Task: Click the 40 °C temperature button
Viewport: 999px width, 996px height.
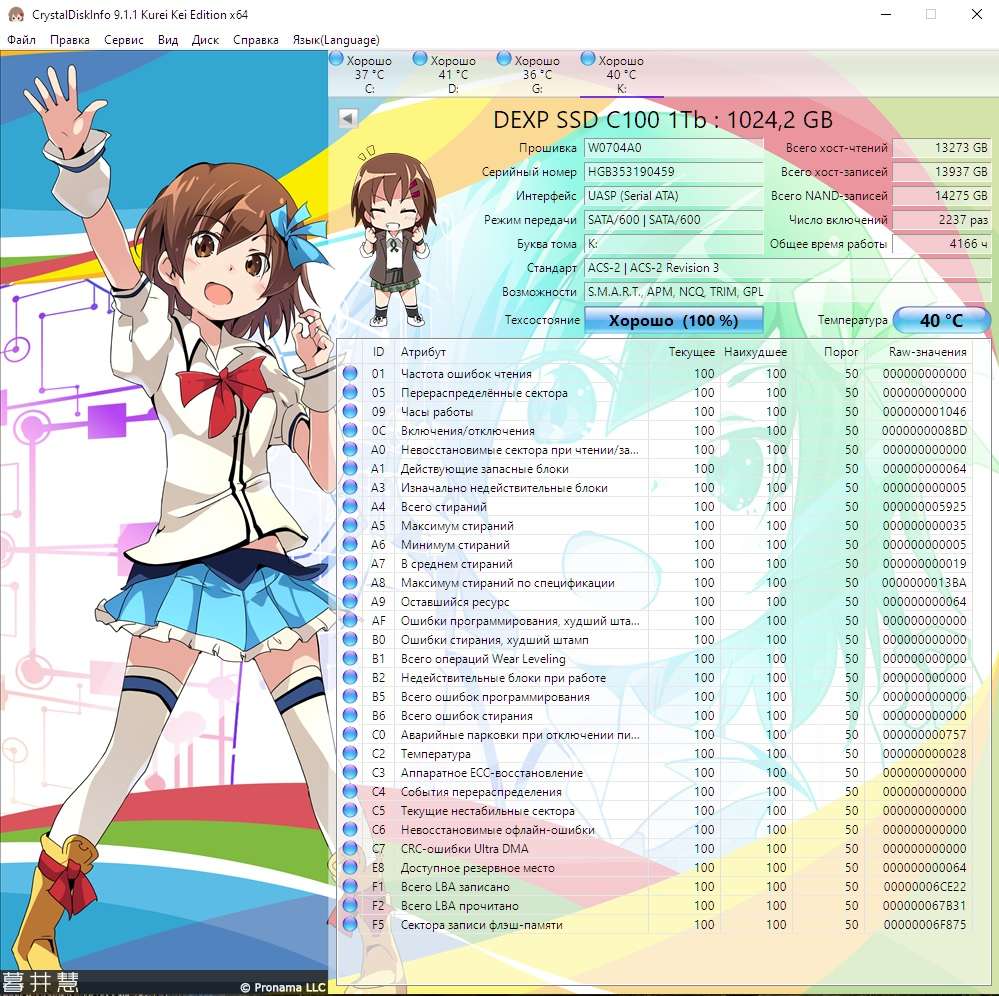Action: pyautogui.click(x=941, y=321)
